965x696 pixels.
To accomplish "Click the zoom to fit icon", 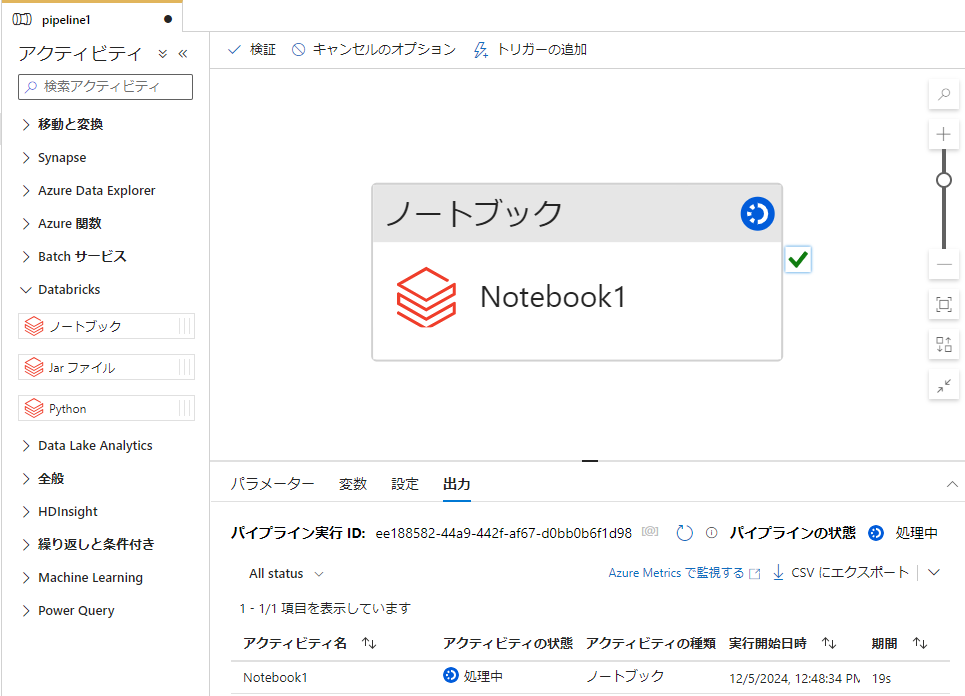I will point(943,304).
